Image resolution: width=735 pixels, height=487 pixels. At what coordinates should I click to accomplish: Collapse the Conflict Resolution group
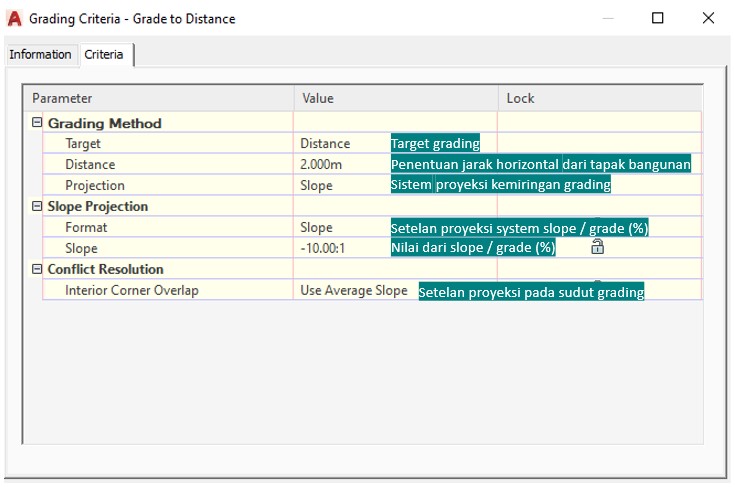coord(38,269)
